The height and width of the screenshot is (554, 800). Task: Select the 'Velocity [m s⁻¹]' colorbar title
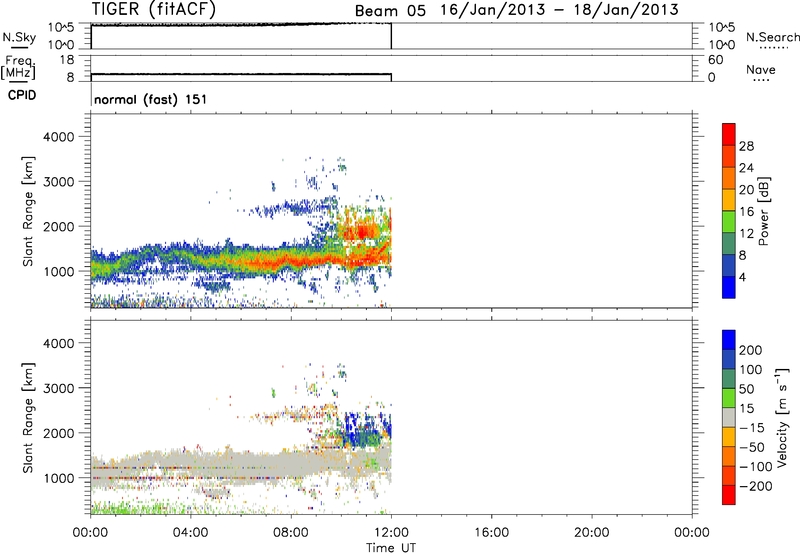pos(782,417)
